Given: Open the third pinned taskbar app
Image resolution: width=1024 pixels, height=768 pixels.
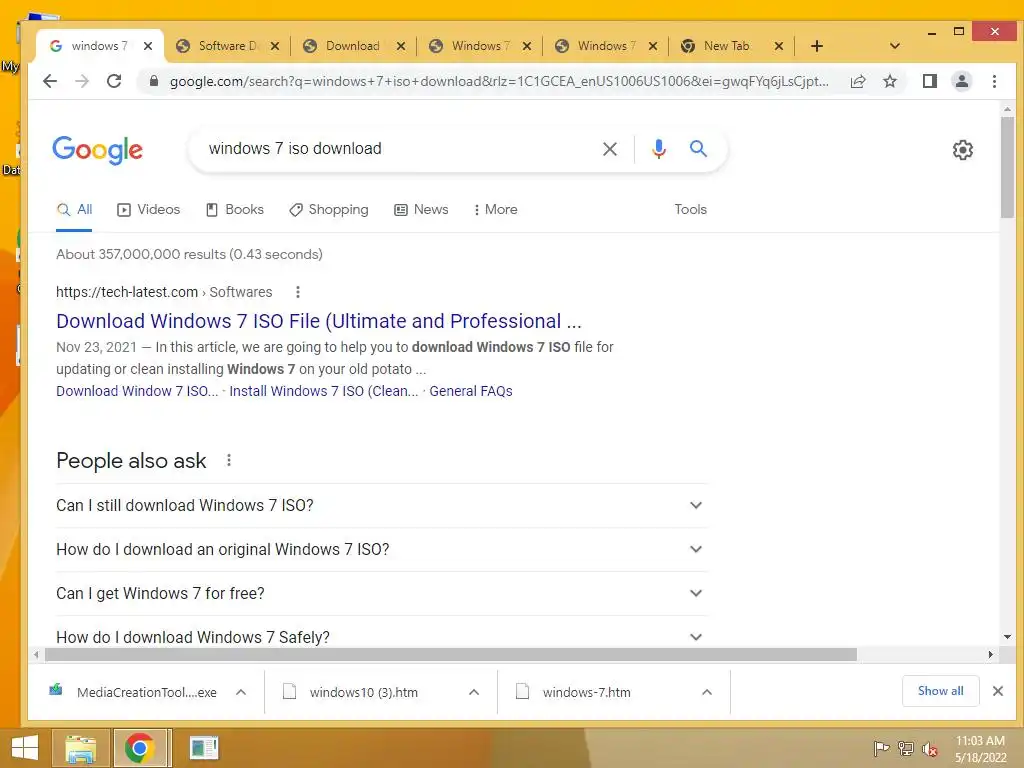Looking at the screenshot, I should pos(204,748).
